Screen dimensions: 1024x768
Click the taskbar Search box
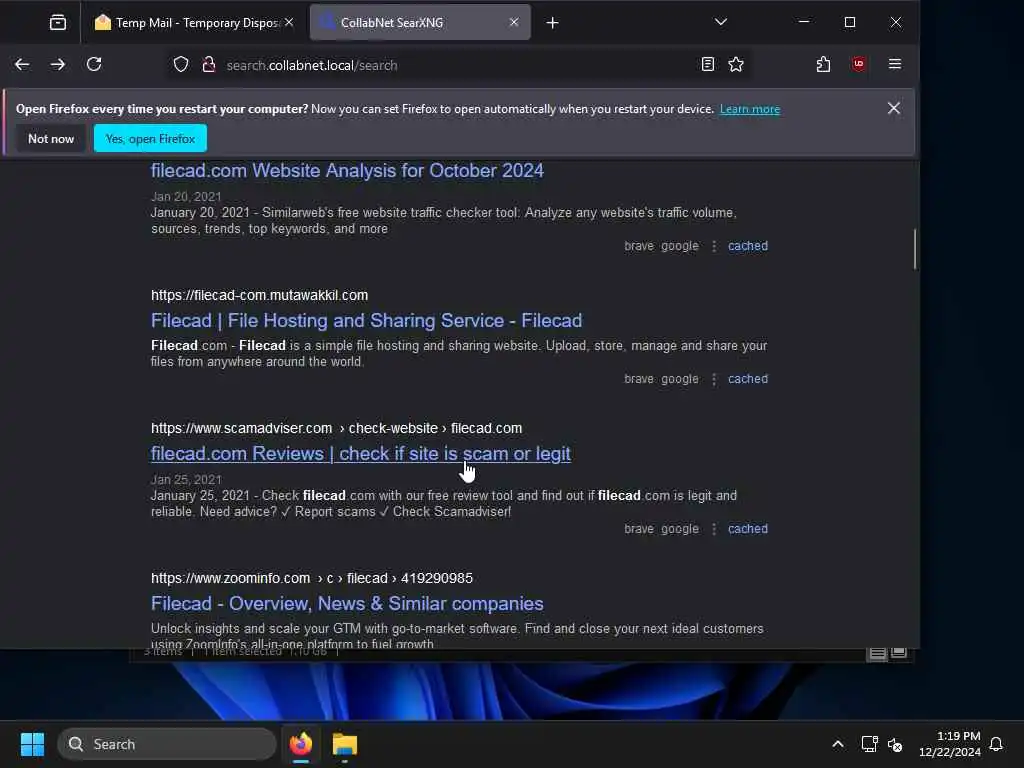pos(167,744)
